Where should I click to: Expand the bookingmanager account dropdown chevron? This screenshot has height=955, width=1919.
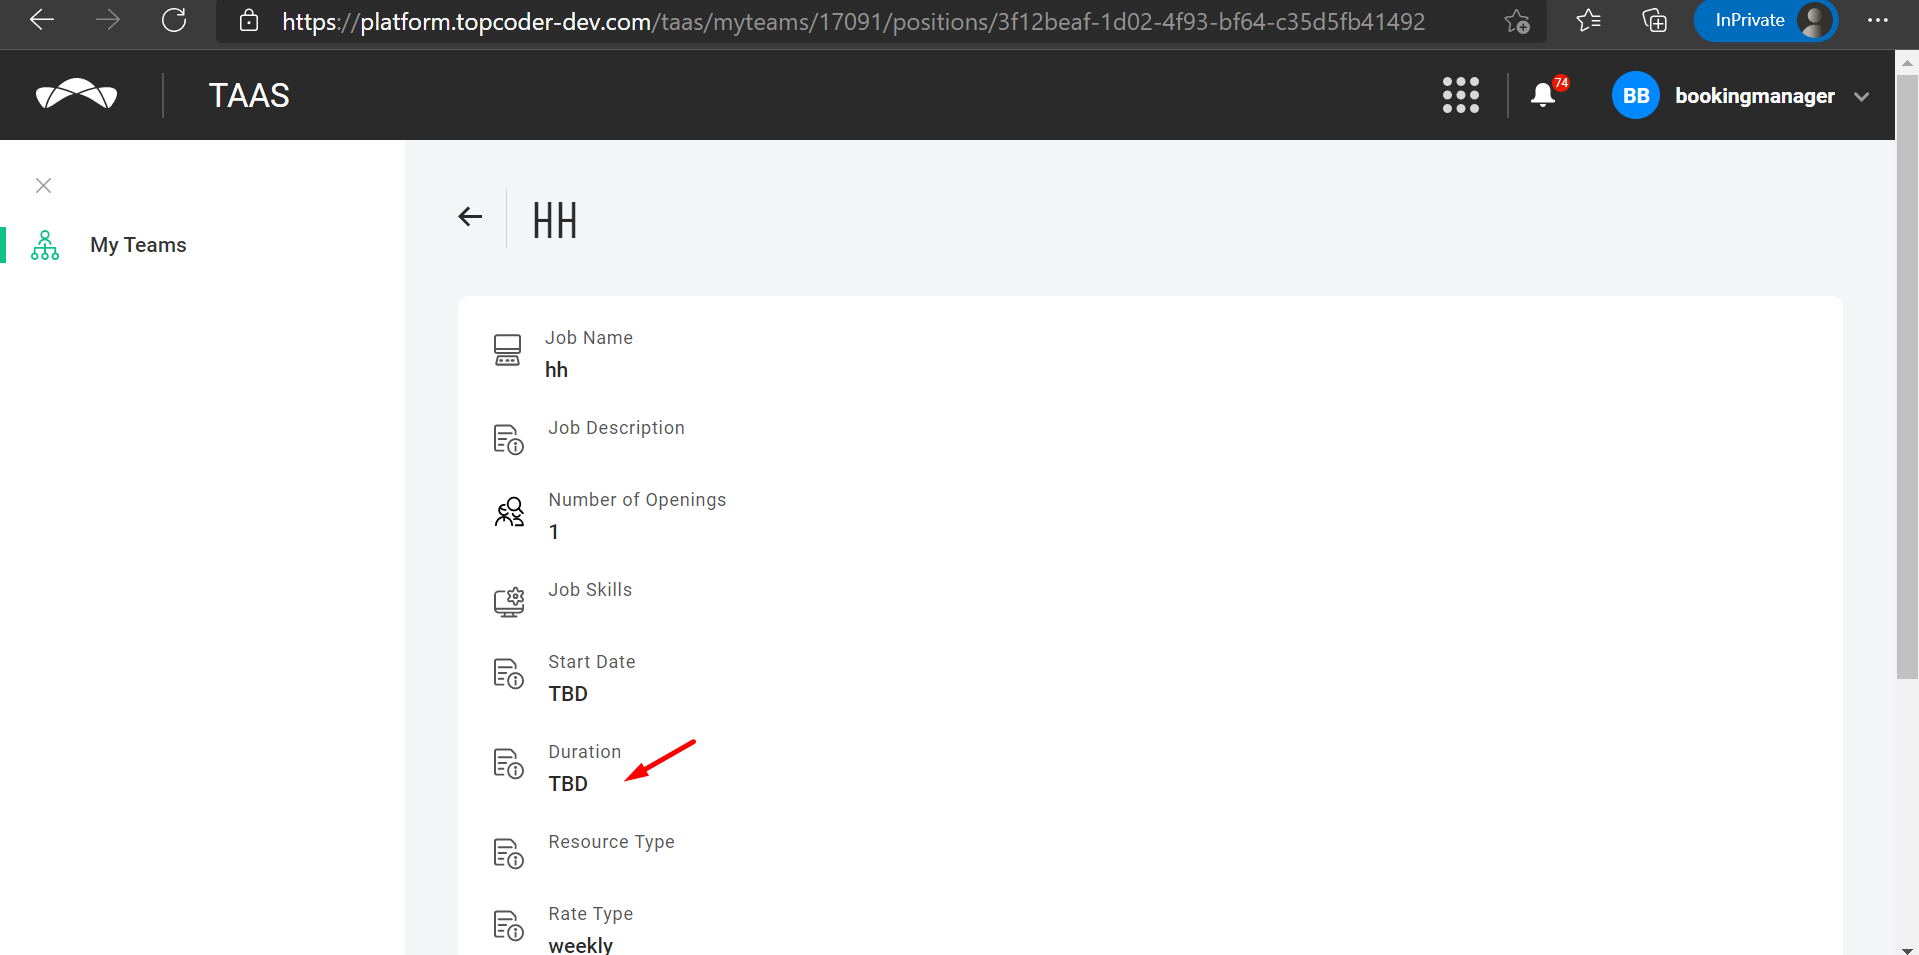point(1861,97)
